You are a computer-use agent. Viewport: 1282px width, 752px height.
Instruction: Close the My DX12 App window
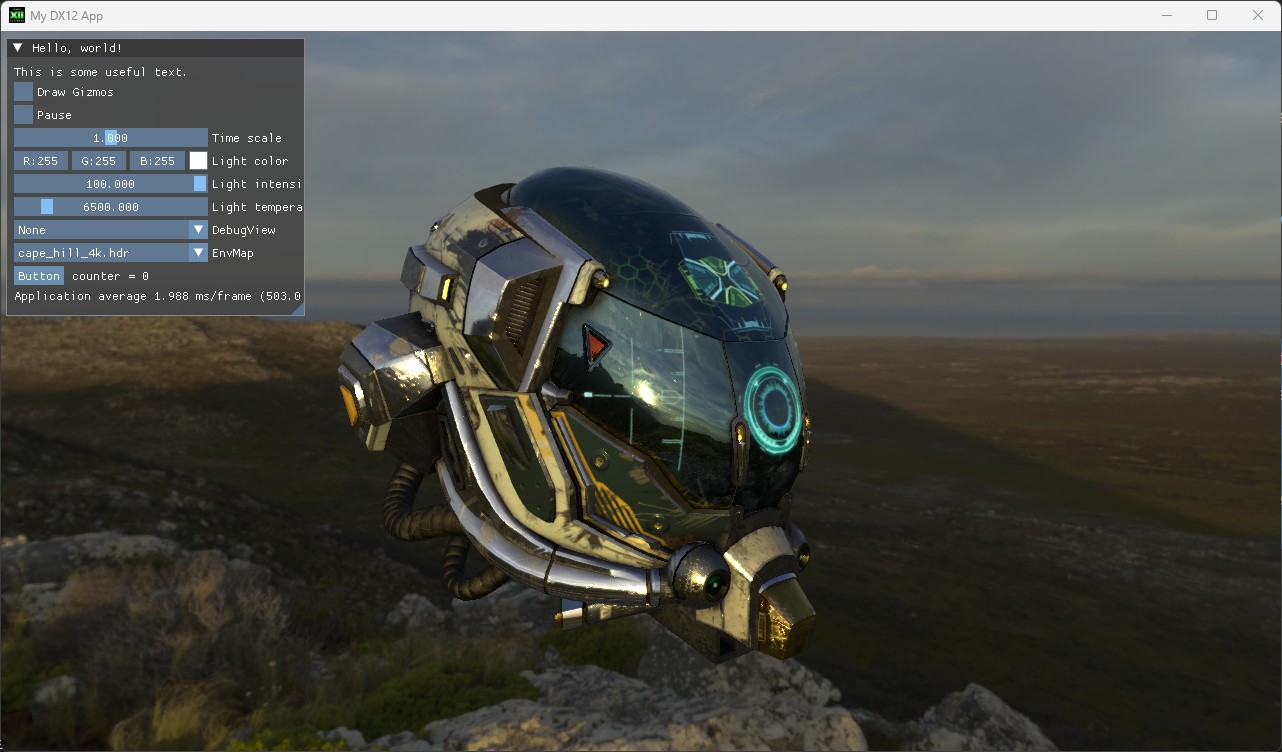point(1258,15)
